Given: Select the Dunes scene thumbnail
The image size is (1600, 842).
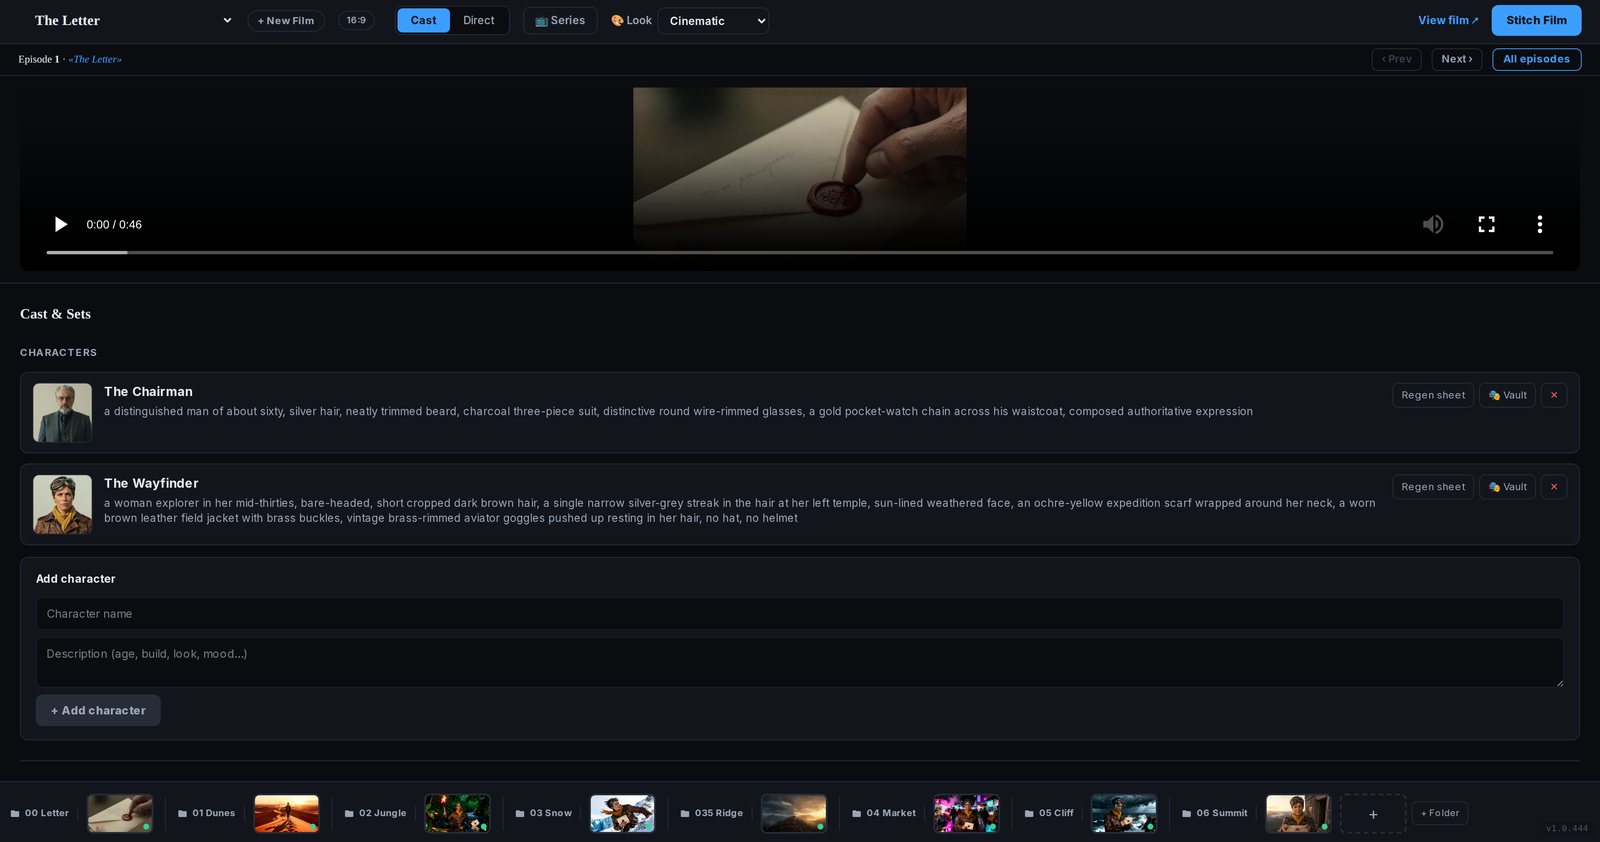Looking at the screenshot, I should pyautogui.click(x=287, y=813).
